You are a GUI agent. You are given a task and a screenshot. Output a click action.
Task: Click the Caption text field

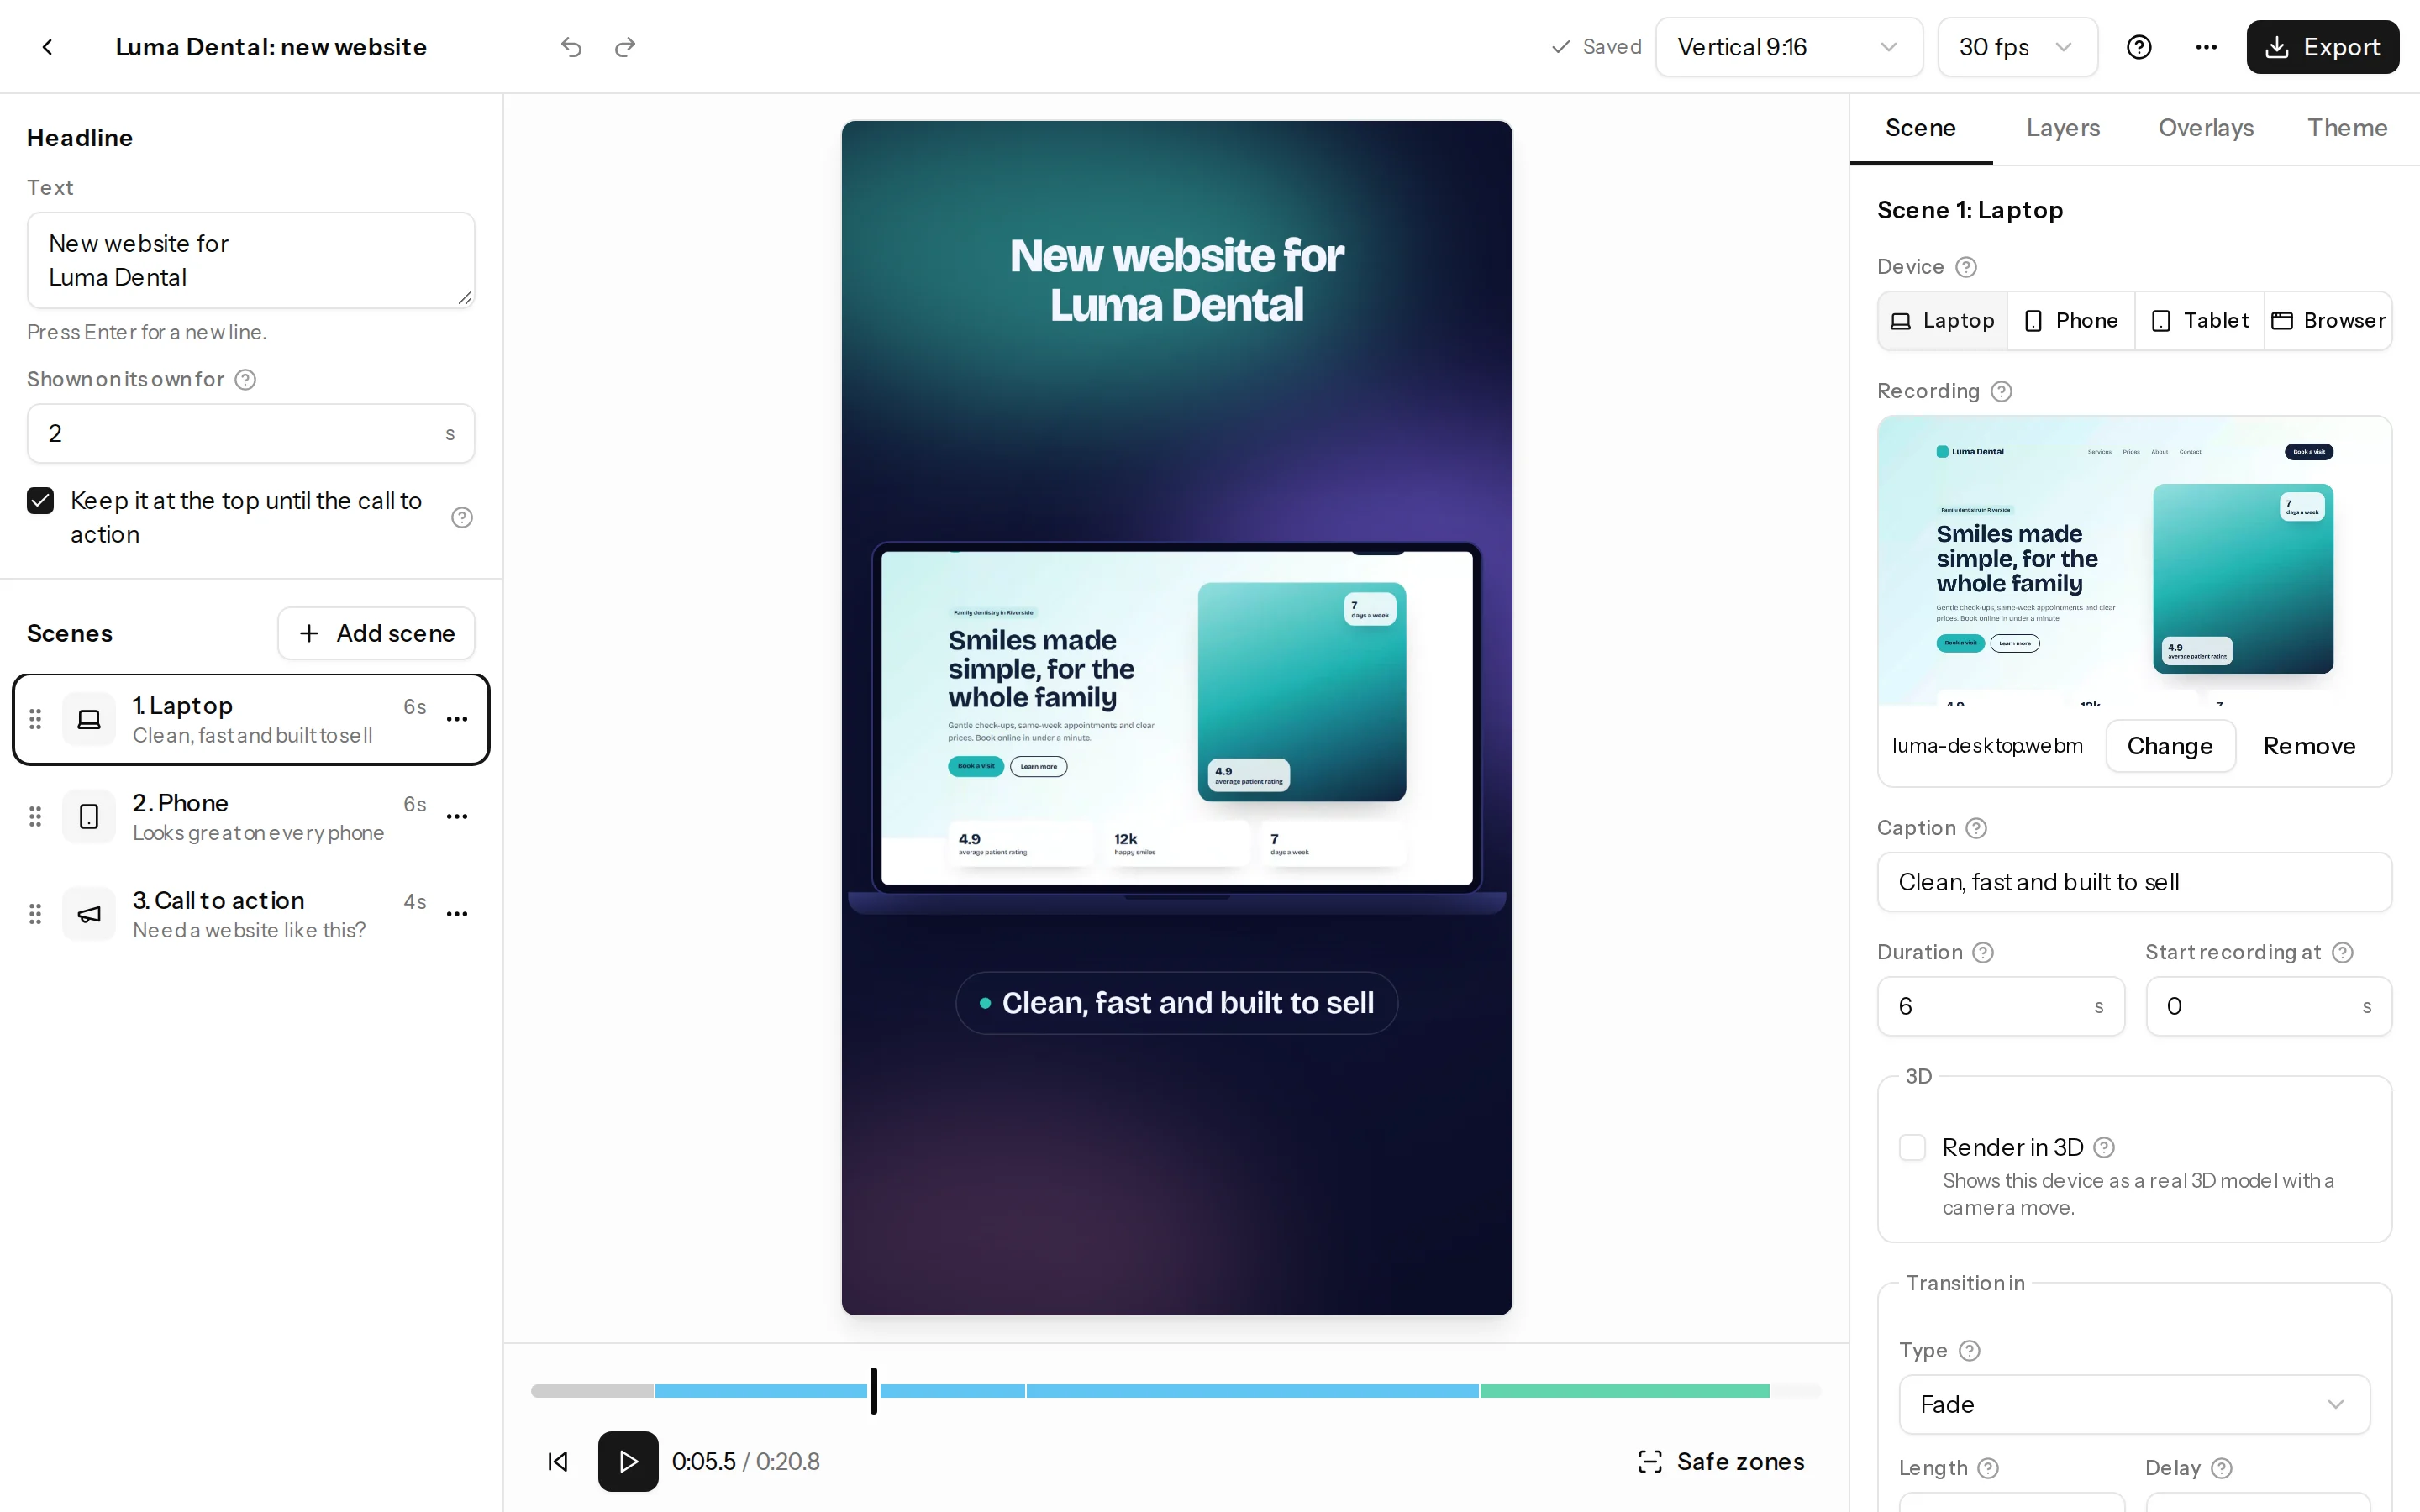tap(2133, 882)
